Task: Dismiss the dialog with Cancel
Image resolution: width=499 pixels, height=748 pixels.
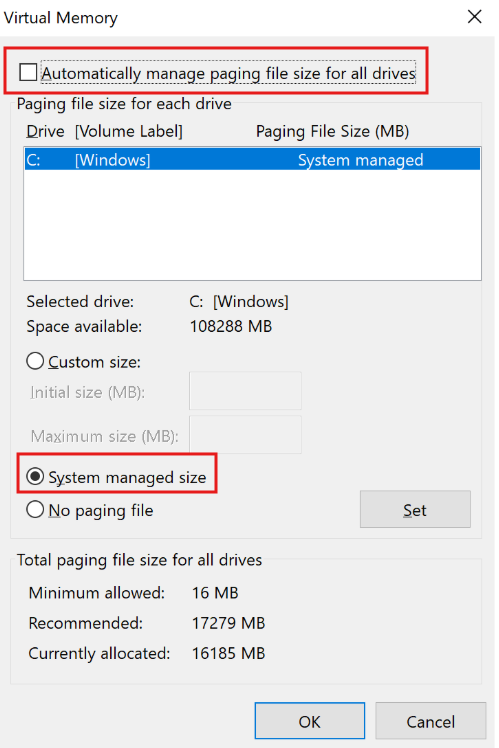Action: click(x=430, y=721)
